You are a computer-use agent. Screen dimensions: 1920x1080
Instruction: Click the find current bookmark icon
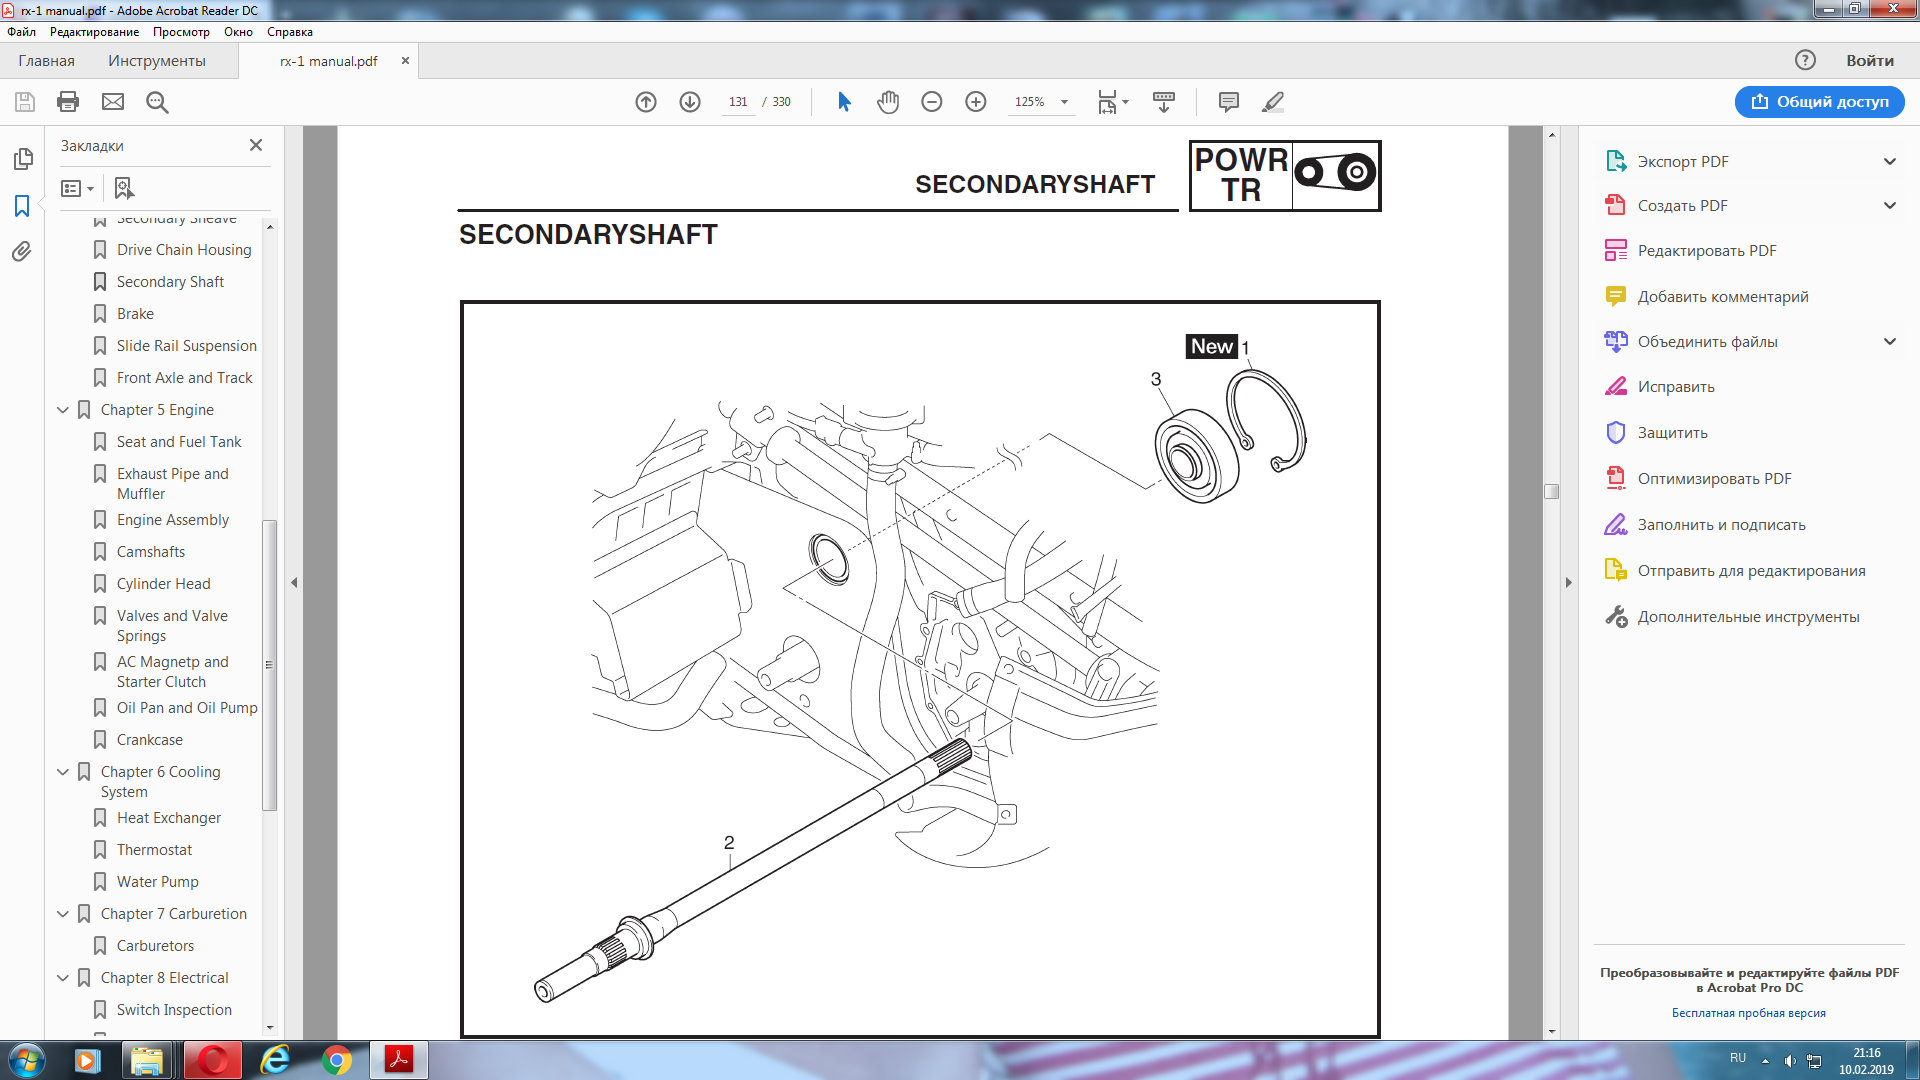click(x=124, y=188)
